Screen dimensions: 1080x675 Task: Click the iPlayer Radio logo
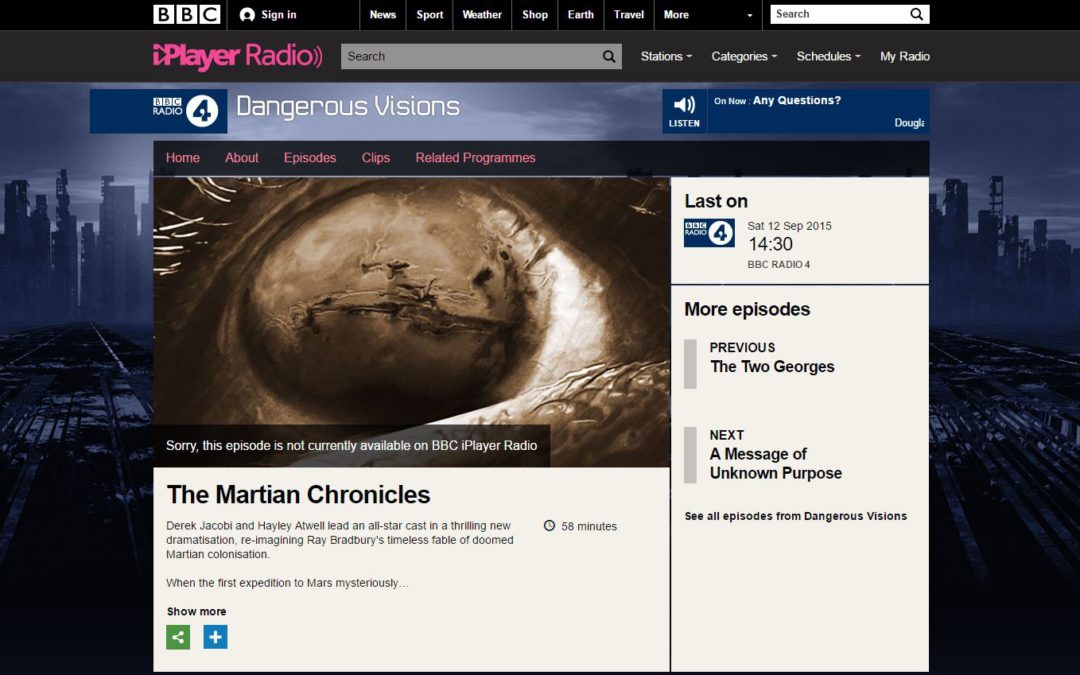[x=238, y=56]
